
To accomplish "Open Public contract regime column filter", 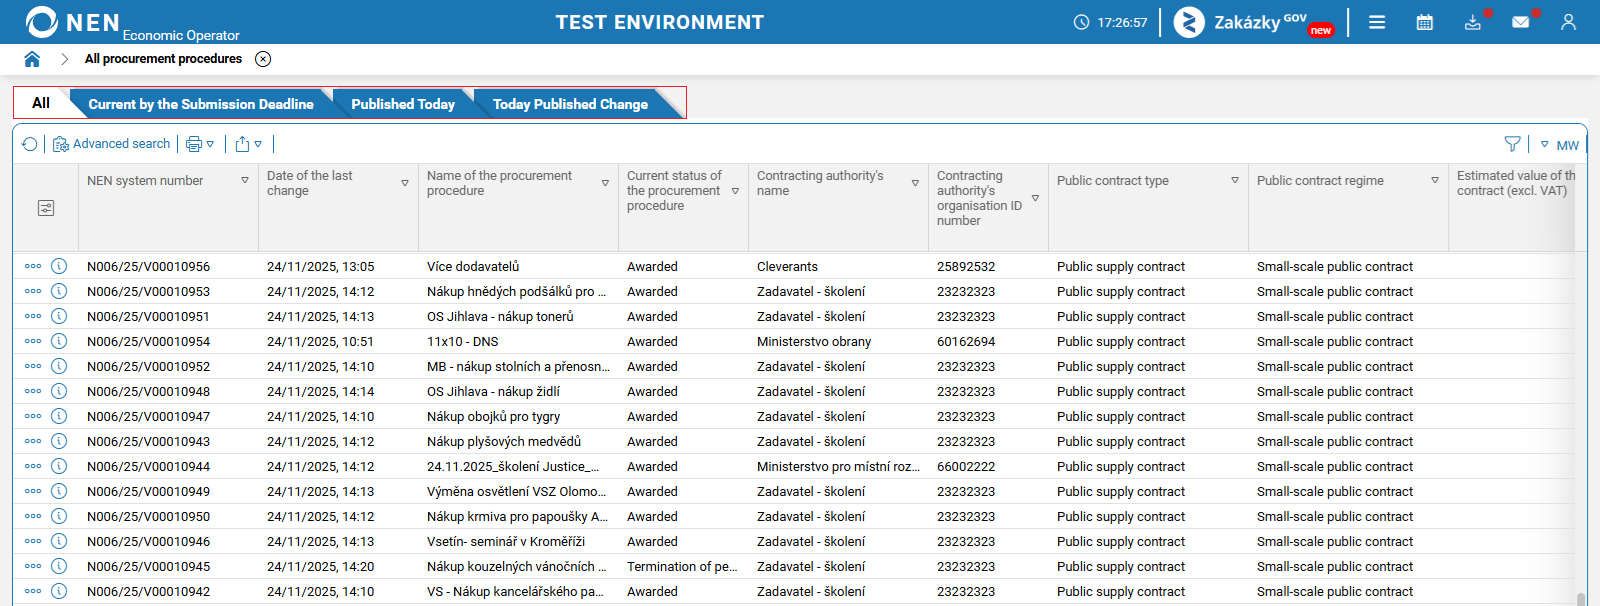I will (x=1435, y=181).
